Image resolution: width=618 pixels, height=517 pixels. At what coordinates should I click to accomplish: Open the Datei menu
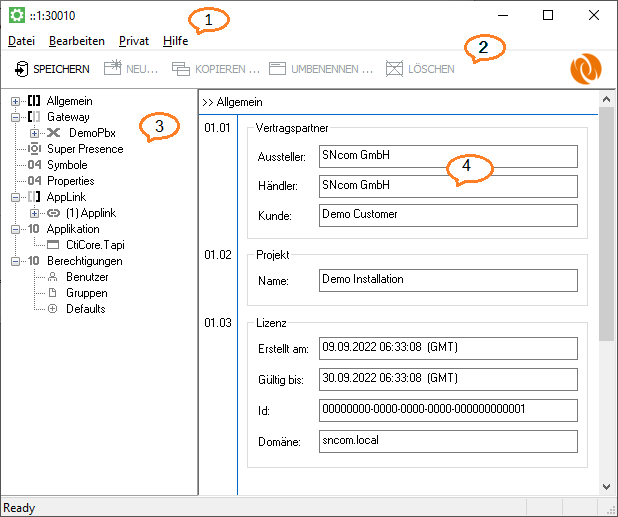(21, 41)
